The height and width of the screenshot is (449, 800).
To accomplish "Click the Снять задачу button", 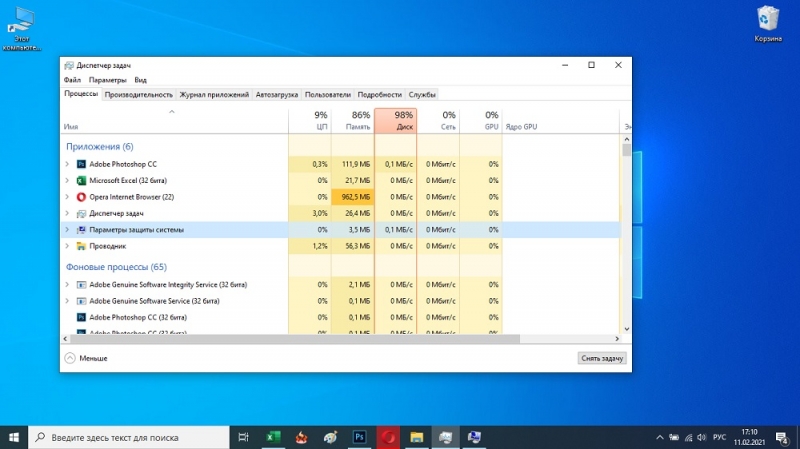I will coord(602,358).
